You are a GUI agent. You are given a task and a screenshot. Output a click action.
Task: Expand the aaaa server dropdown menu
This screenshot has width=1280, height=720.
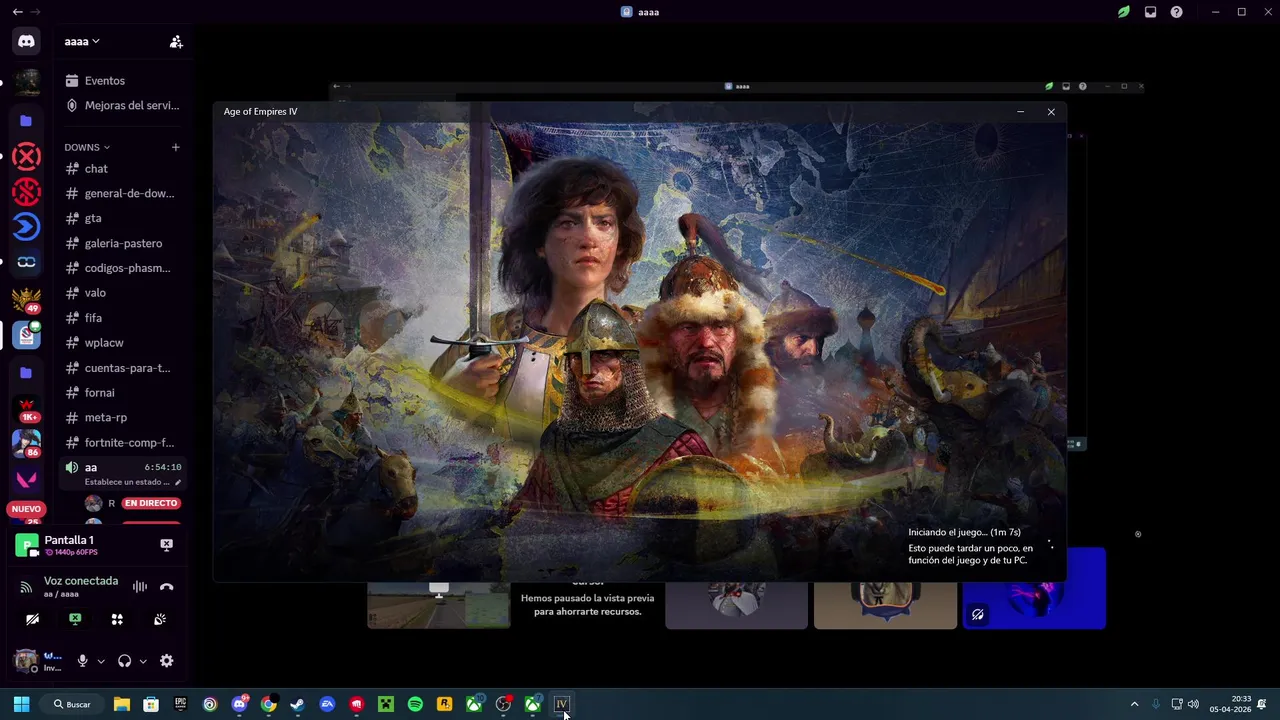pyautogui.click(x=82, y=41)
